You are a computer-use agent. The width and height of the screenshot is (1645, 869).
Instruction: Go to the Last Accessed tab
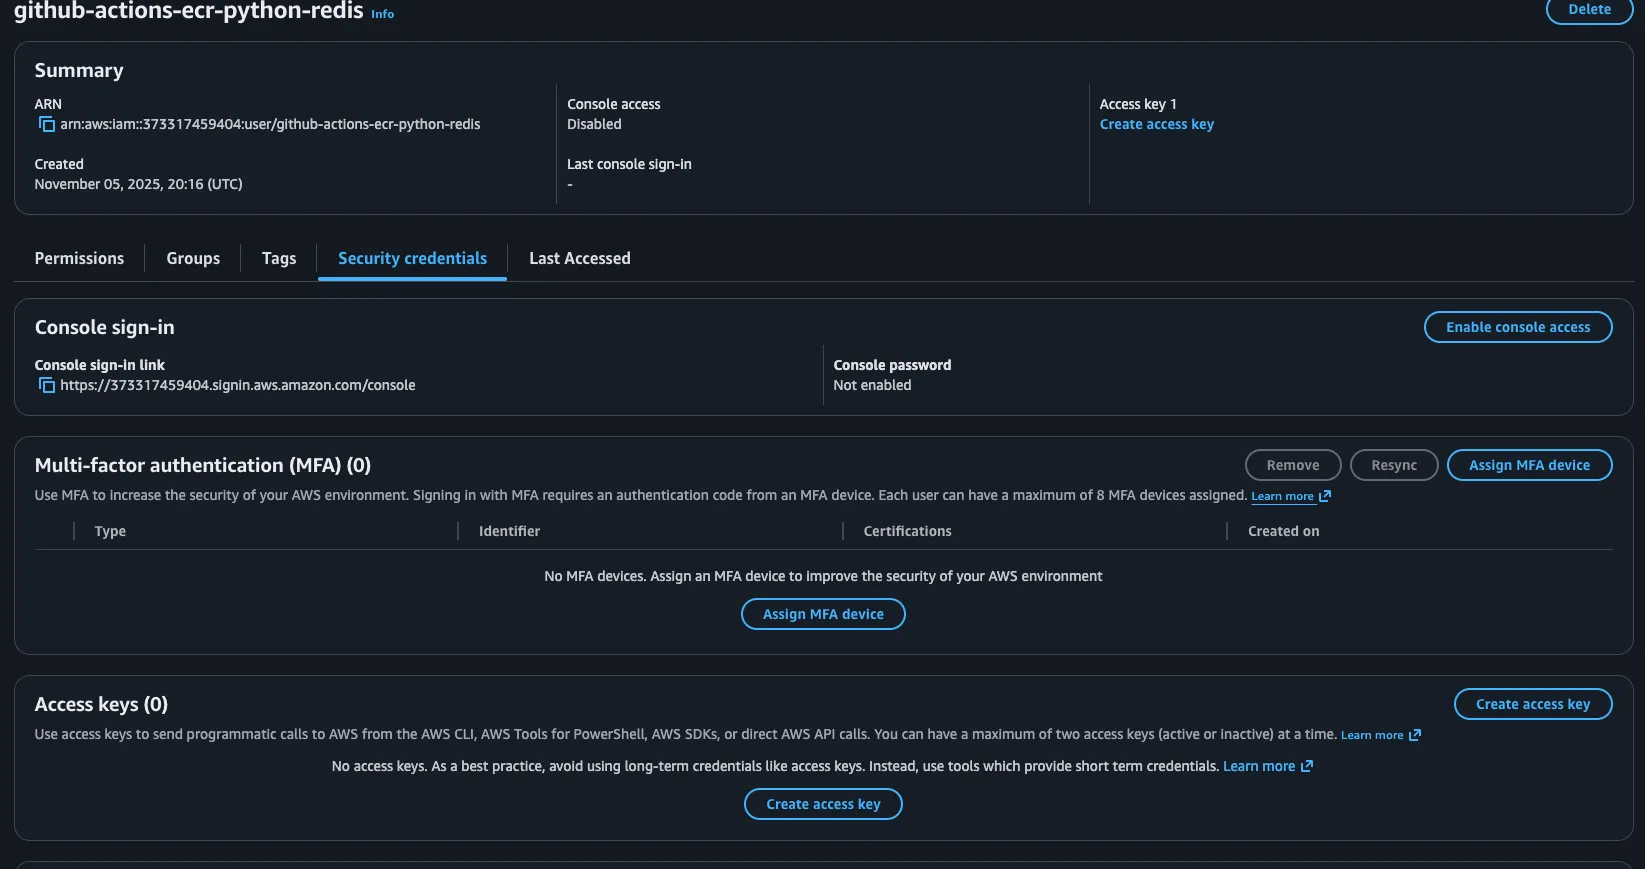(x=579, y=258)
